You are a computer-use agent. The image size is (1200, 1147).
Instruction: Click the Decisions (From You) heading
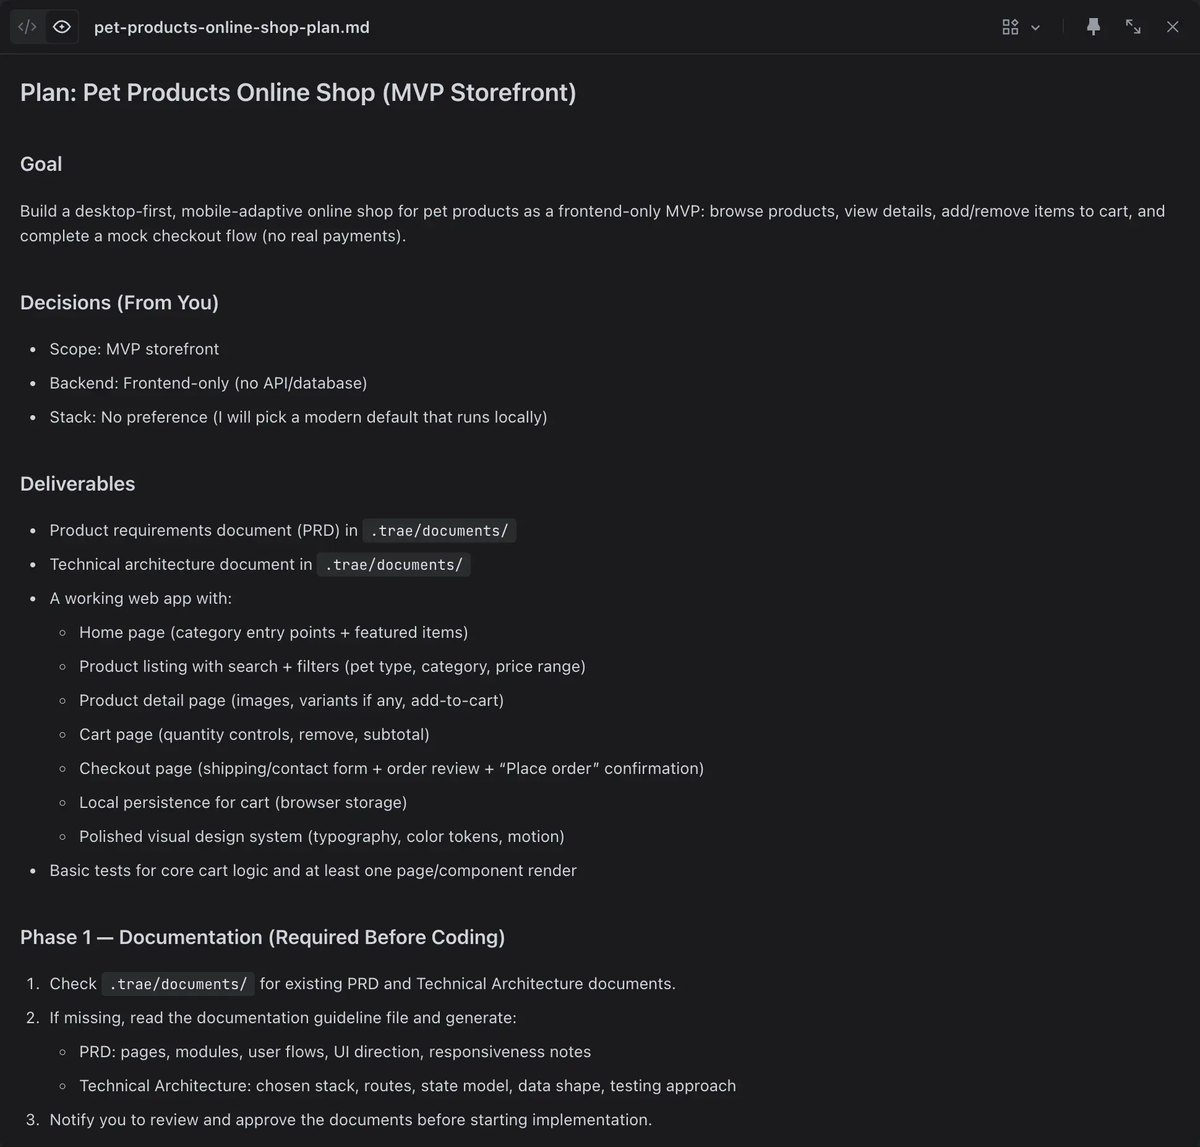[119, 302]
